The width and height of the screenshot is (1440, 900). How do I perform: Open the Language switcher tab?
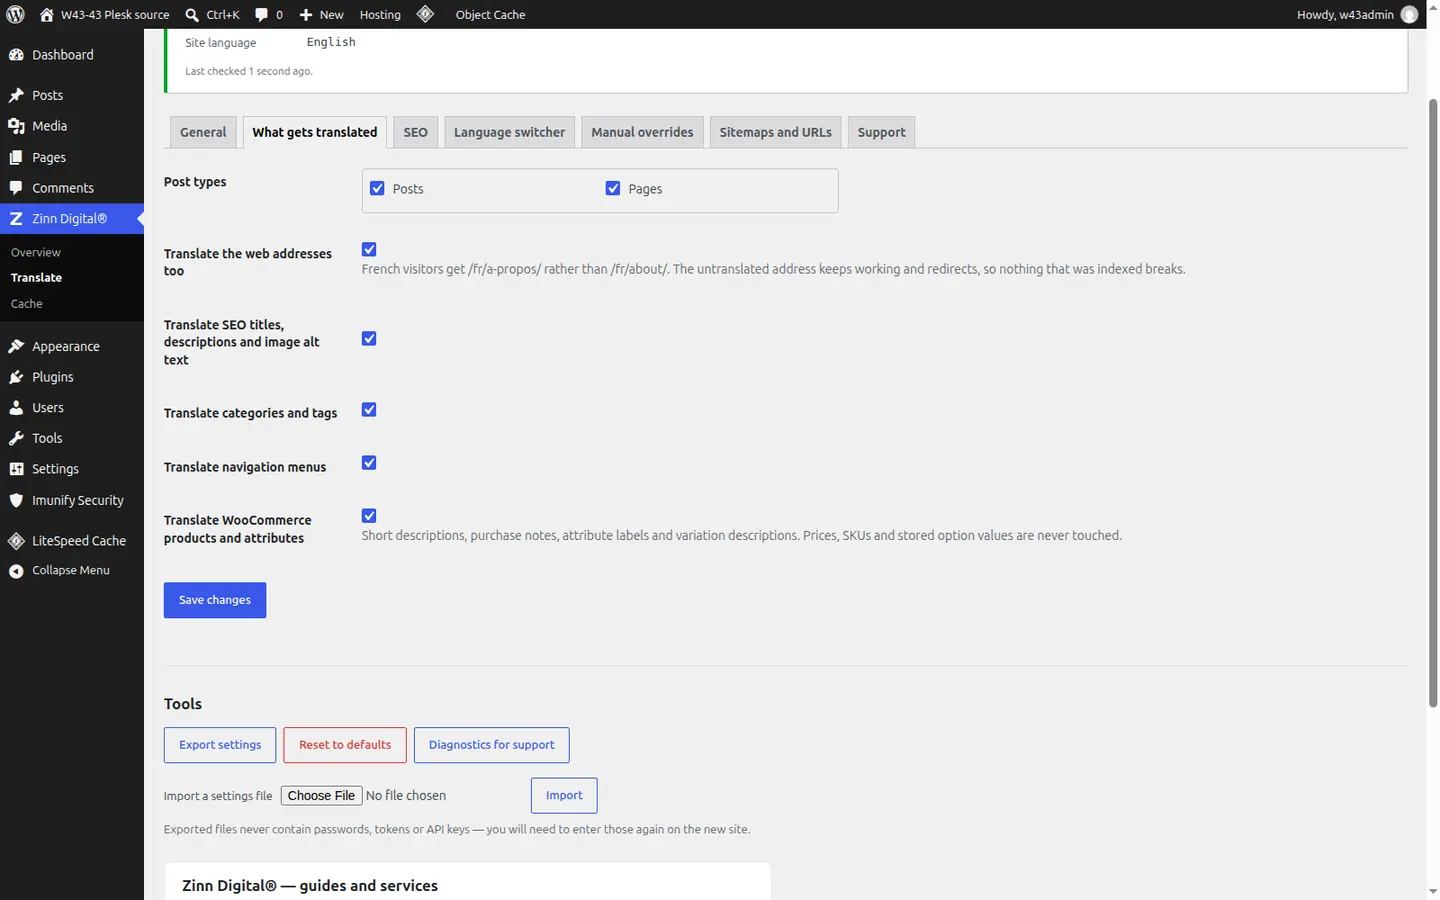tap(509, 132)
